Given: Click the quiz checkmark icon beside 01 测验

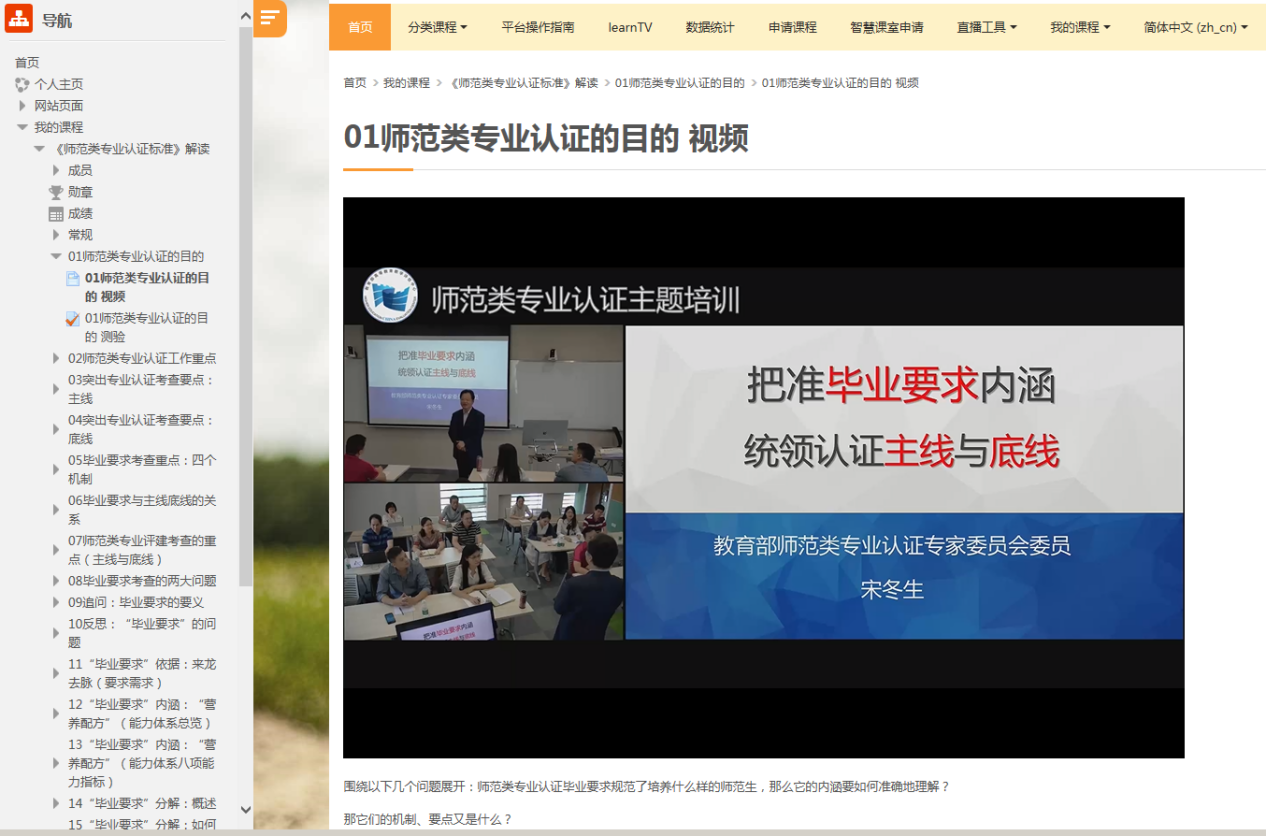Looking at the screenshot, I should point(73,319).
